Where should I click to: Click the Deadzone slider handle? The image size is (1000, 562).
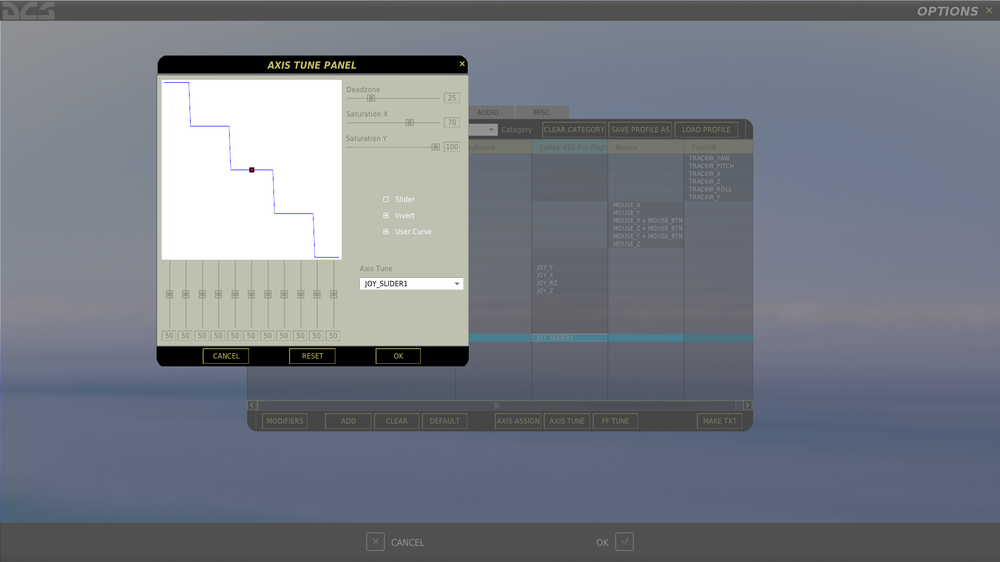coord(371,98)
